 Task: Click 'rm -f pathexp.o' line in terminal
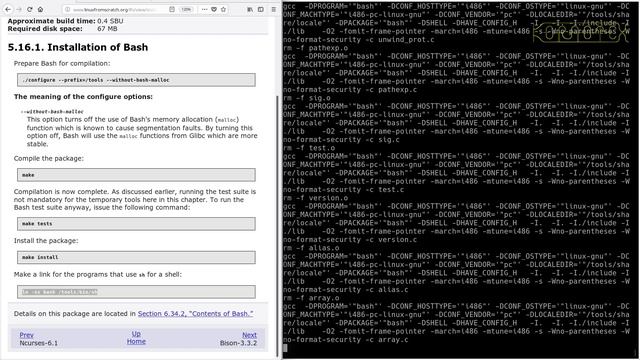(x=316, y=48)
